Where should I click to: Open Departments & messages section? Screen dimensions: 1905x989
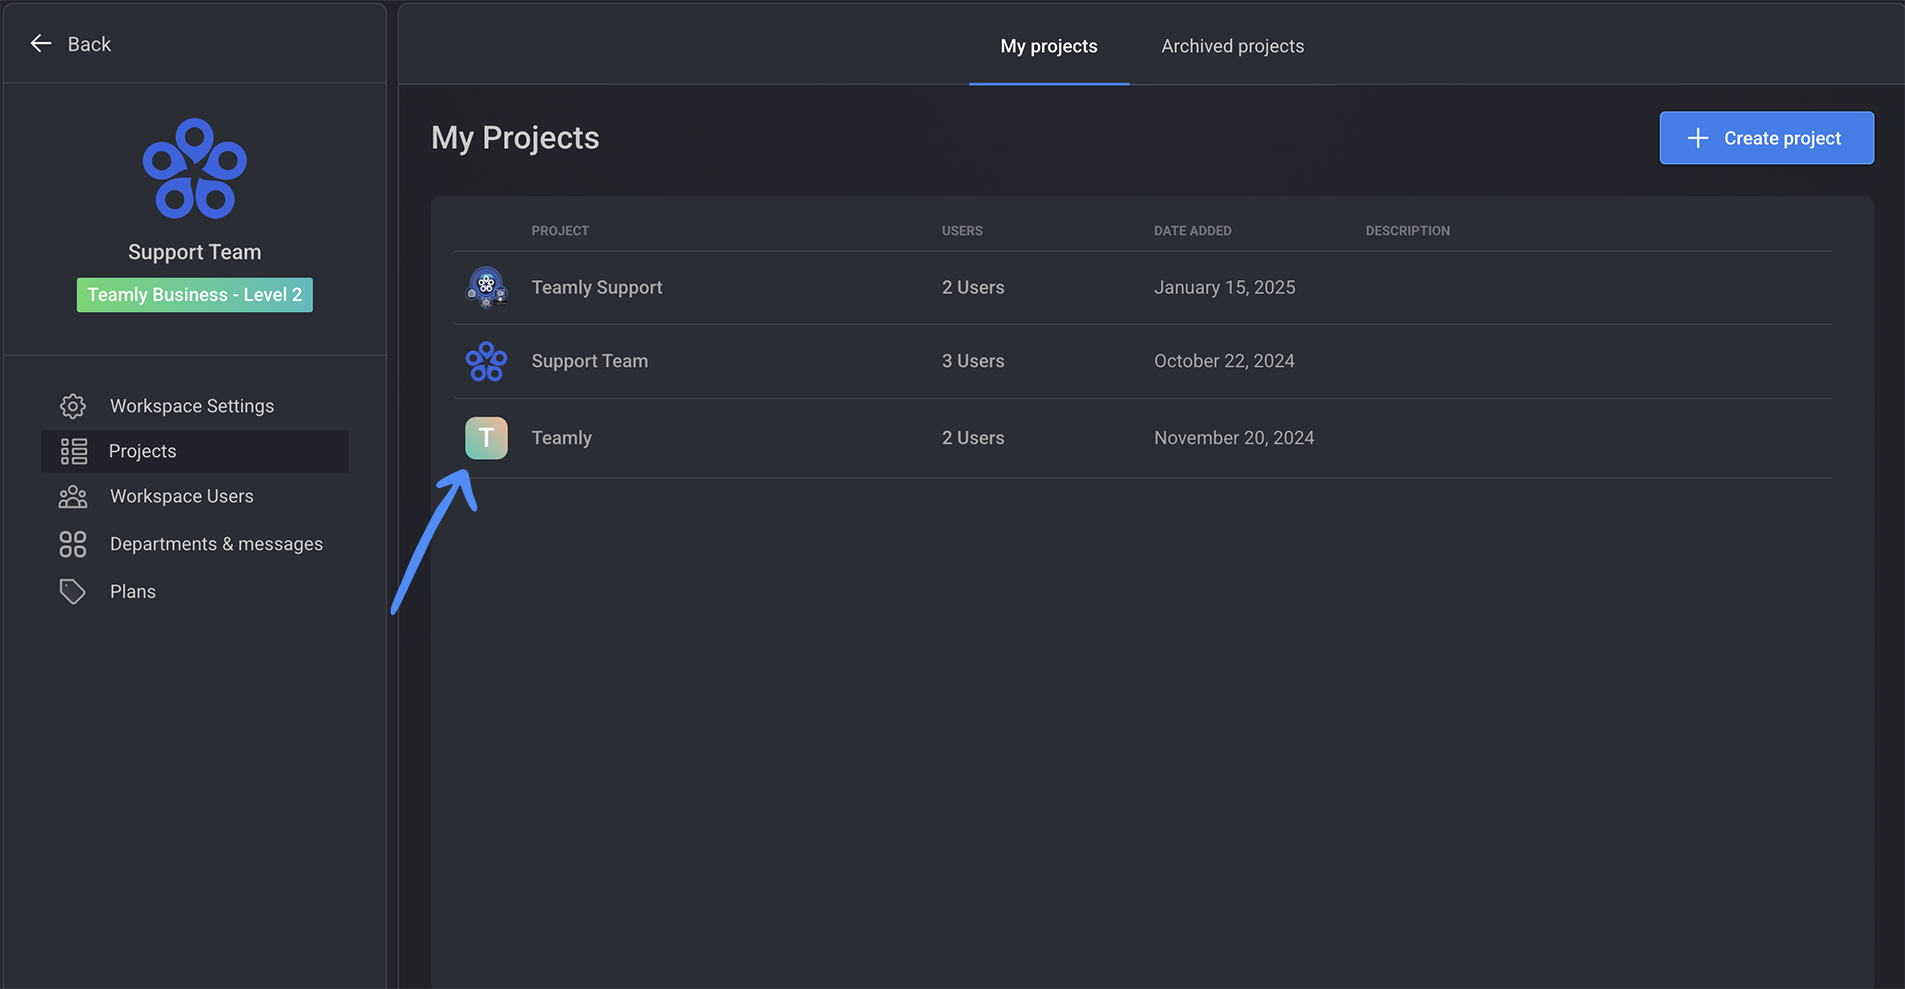pyautogui.click(x=195, y=544)
